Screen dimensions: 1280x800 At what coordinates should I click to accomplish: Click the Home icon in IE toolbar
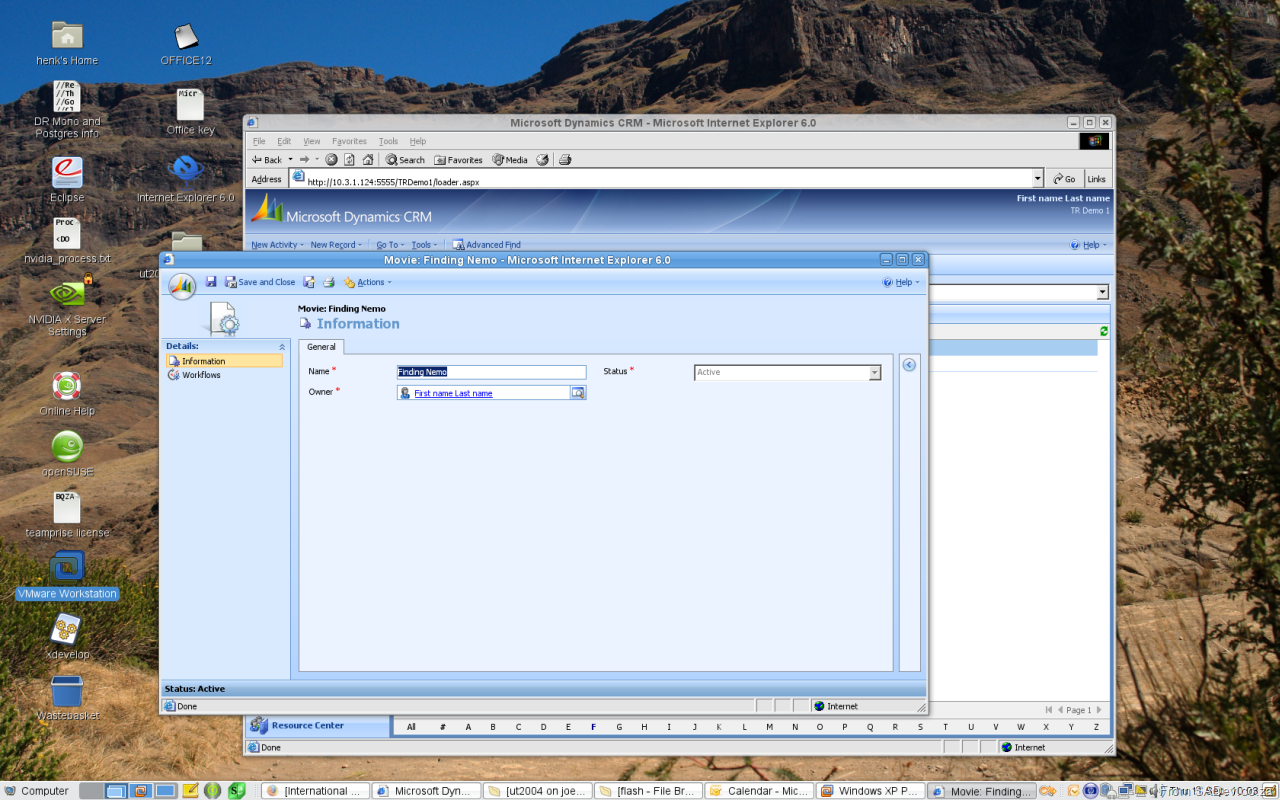[368, 160]
